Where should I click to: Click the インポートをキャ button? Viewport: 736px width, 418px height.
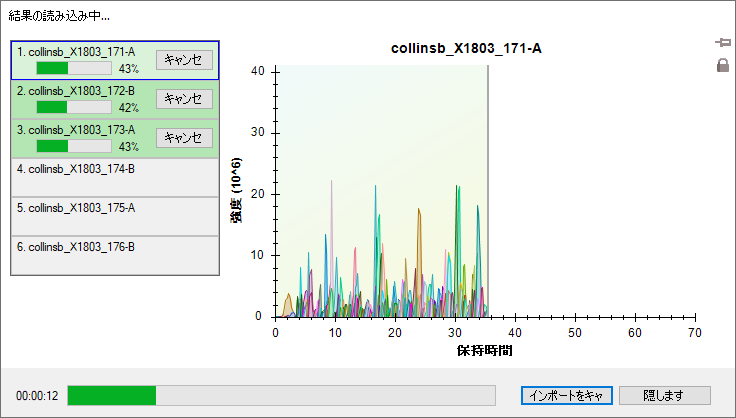point(566,395)
